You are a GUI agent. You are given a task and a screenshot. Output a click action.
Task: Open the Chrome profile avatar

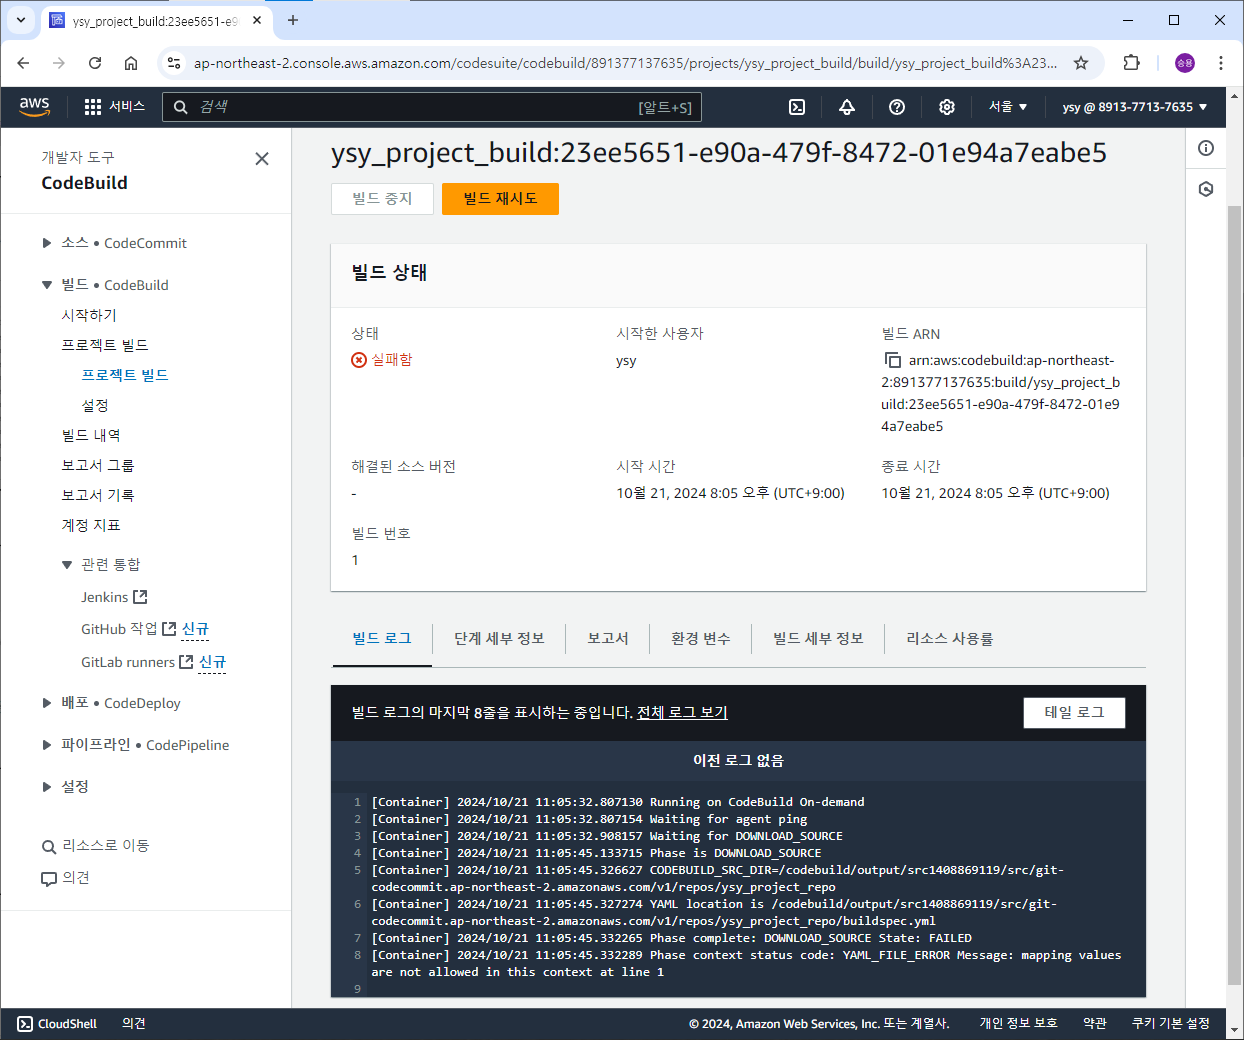(x=1185, y=63)
